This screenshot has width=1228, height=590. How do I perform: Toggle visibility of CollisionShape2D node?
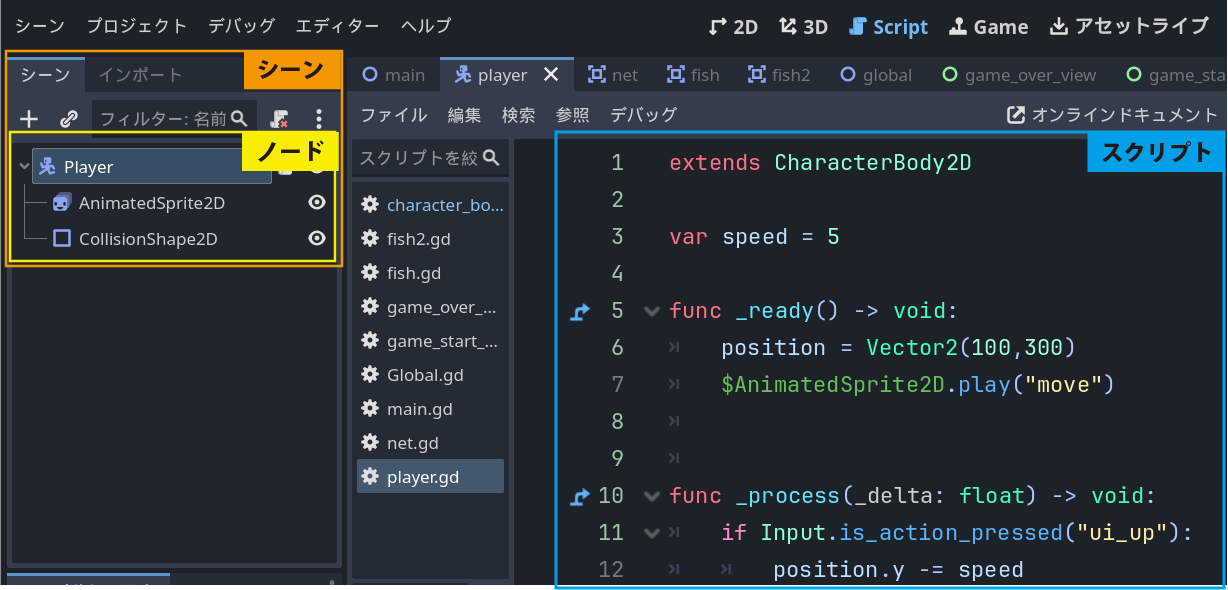[x=317, y=238]
